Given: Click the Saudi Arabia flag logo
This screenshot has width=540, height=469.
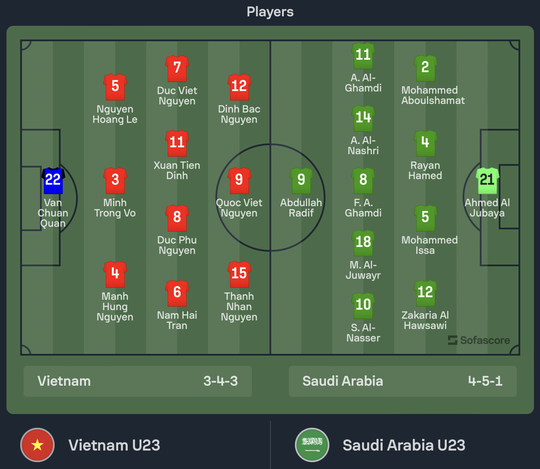Looking at the screenshot, I should pyautogui.click(x=312, y=445).
